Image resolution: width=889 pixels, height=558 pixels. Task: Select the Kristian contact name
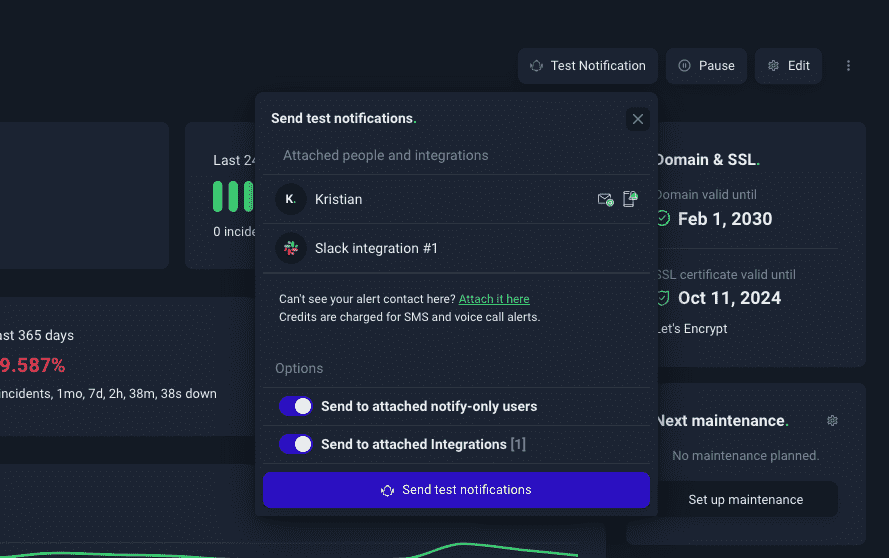(338, 200)
